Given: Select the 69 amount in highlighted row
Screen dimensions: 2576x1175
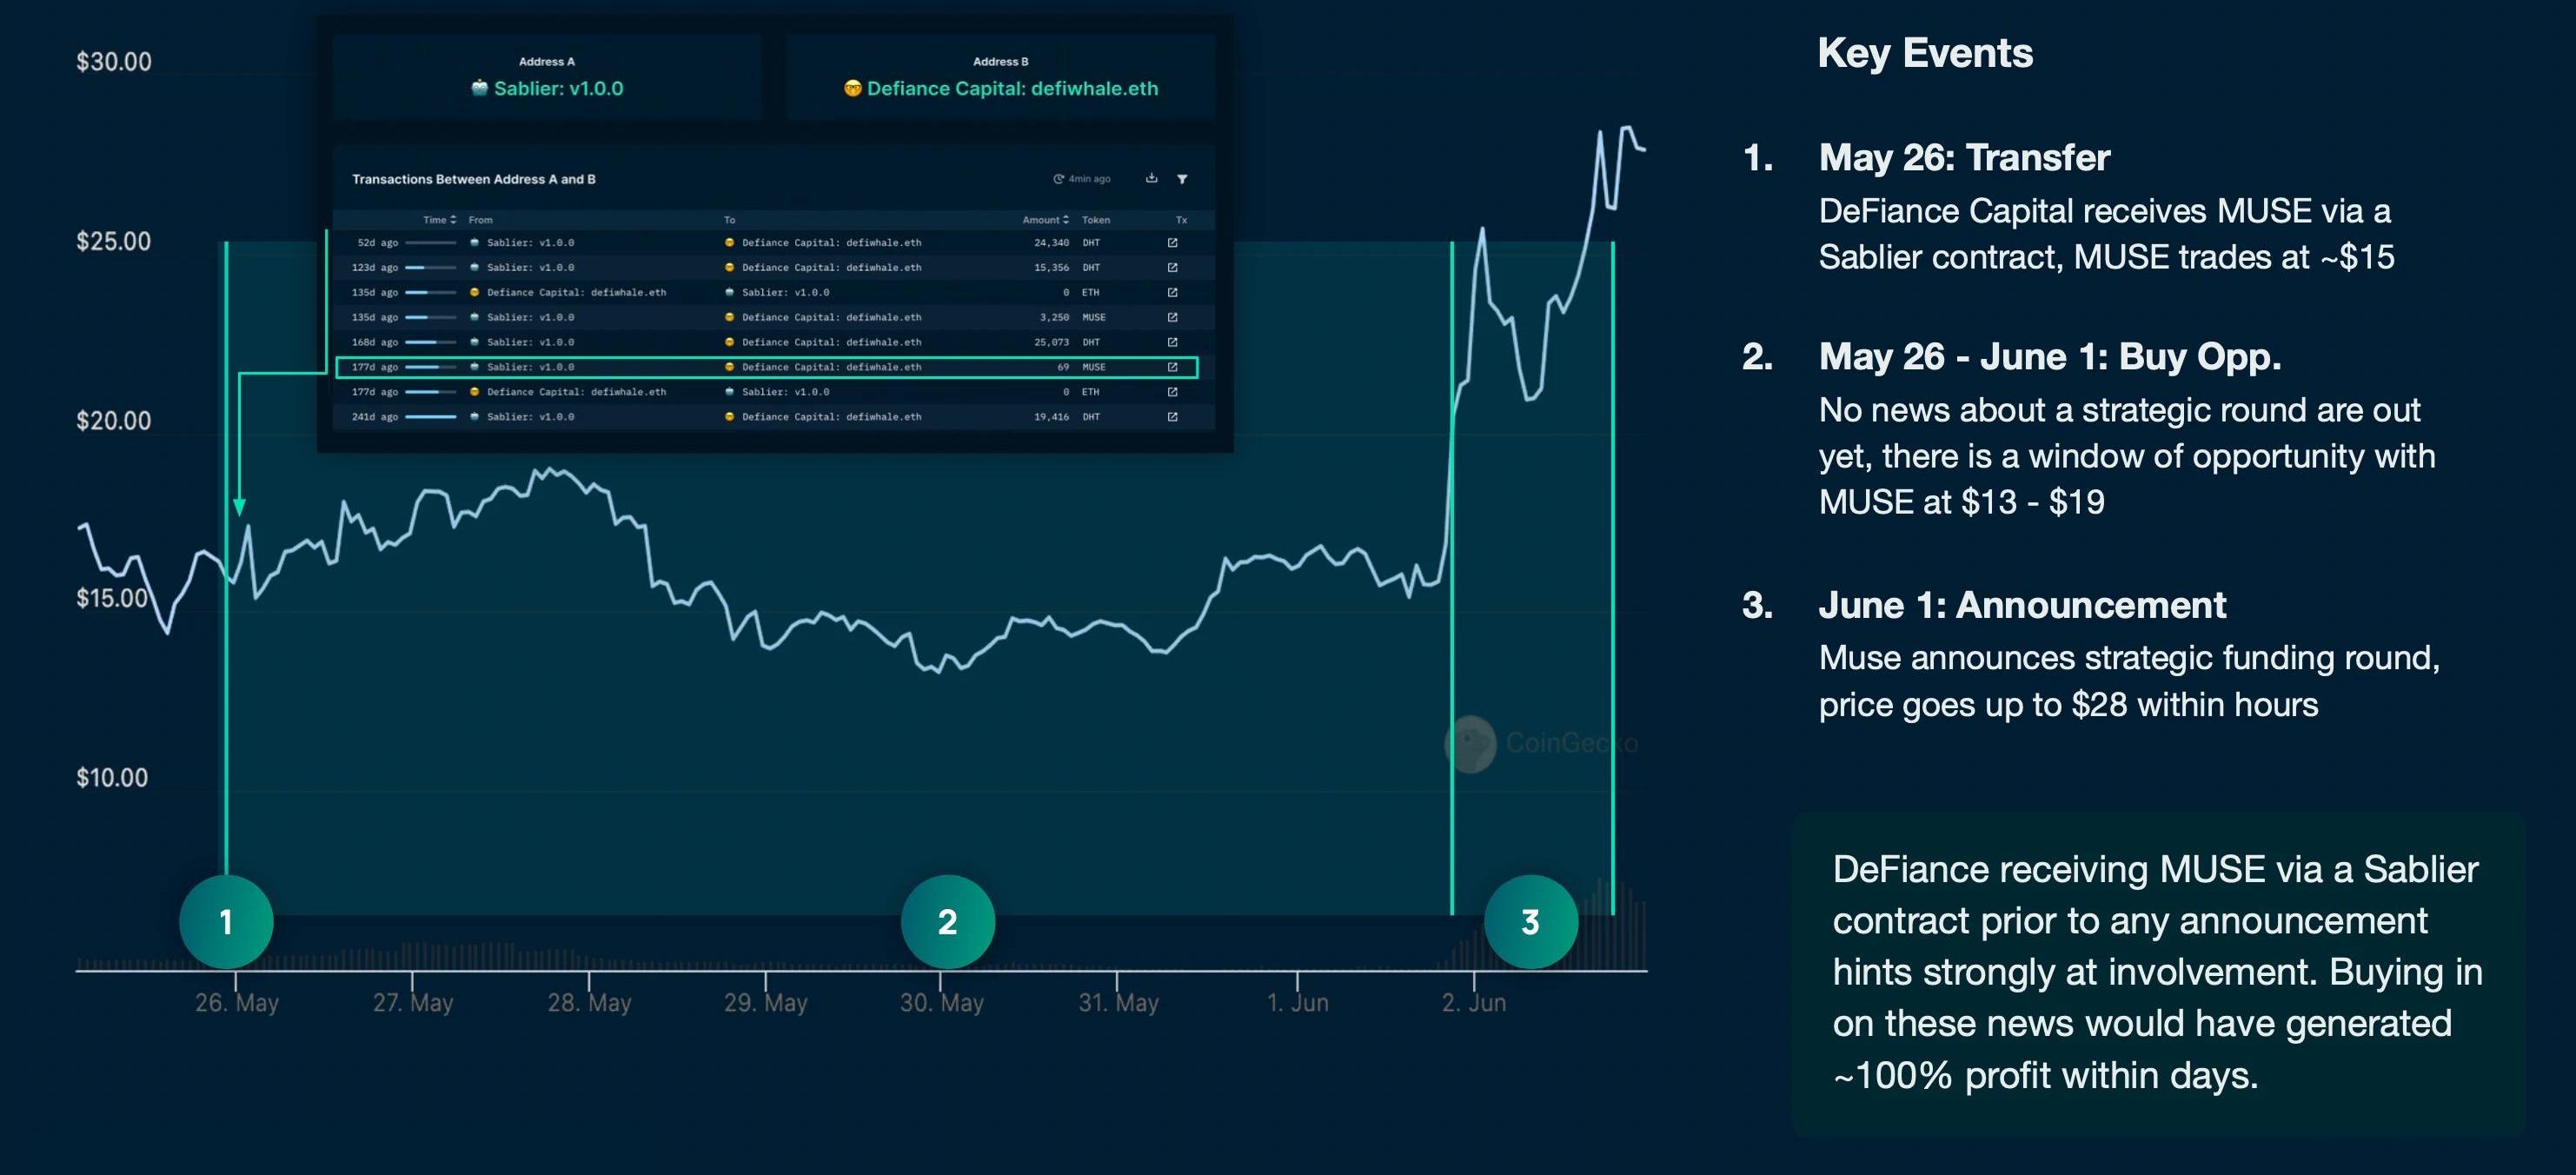Looking at the screenshot, I should [x=1063, y=367].
